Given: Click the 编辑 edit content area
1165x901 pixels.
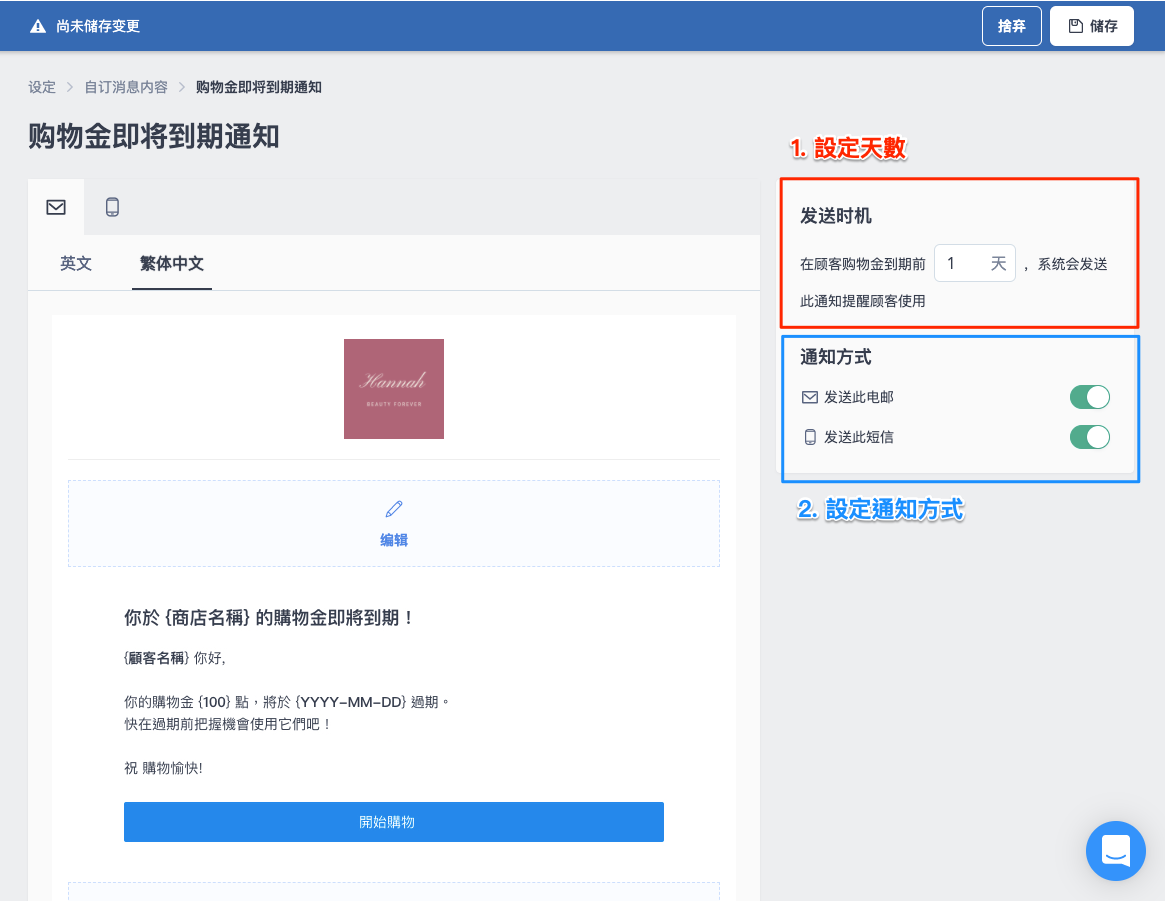Looking at the screenshot, I should click(394, 524).
